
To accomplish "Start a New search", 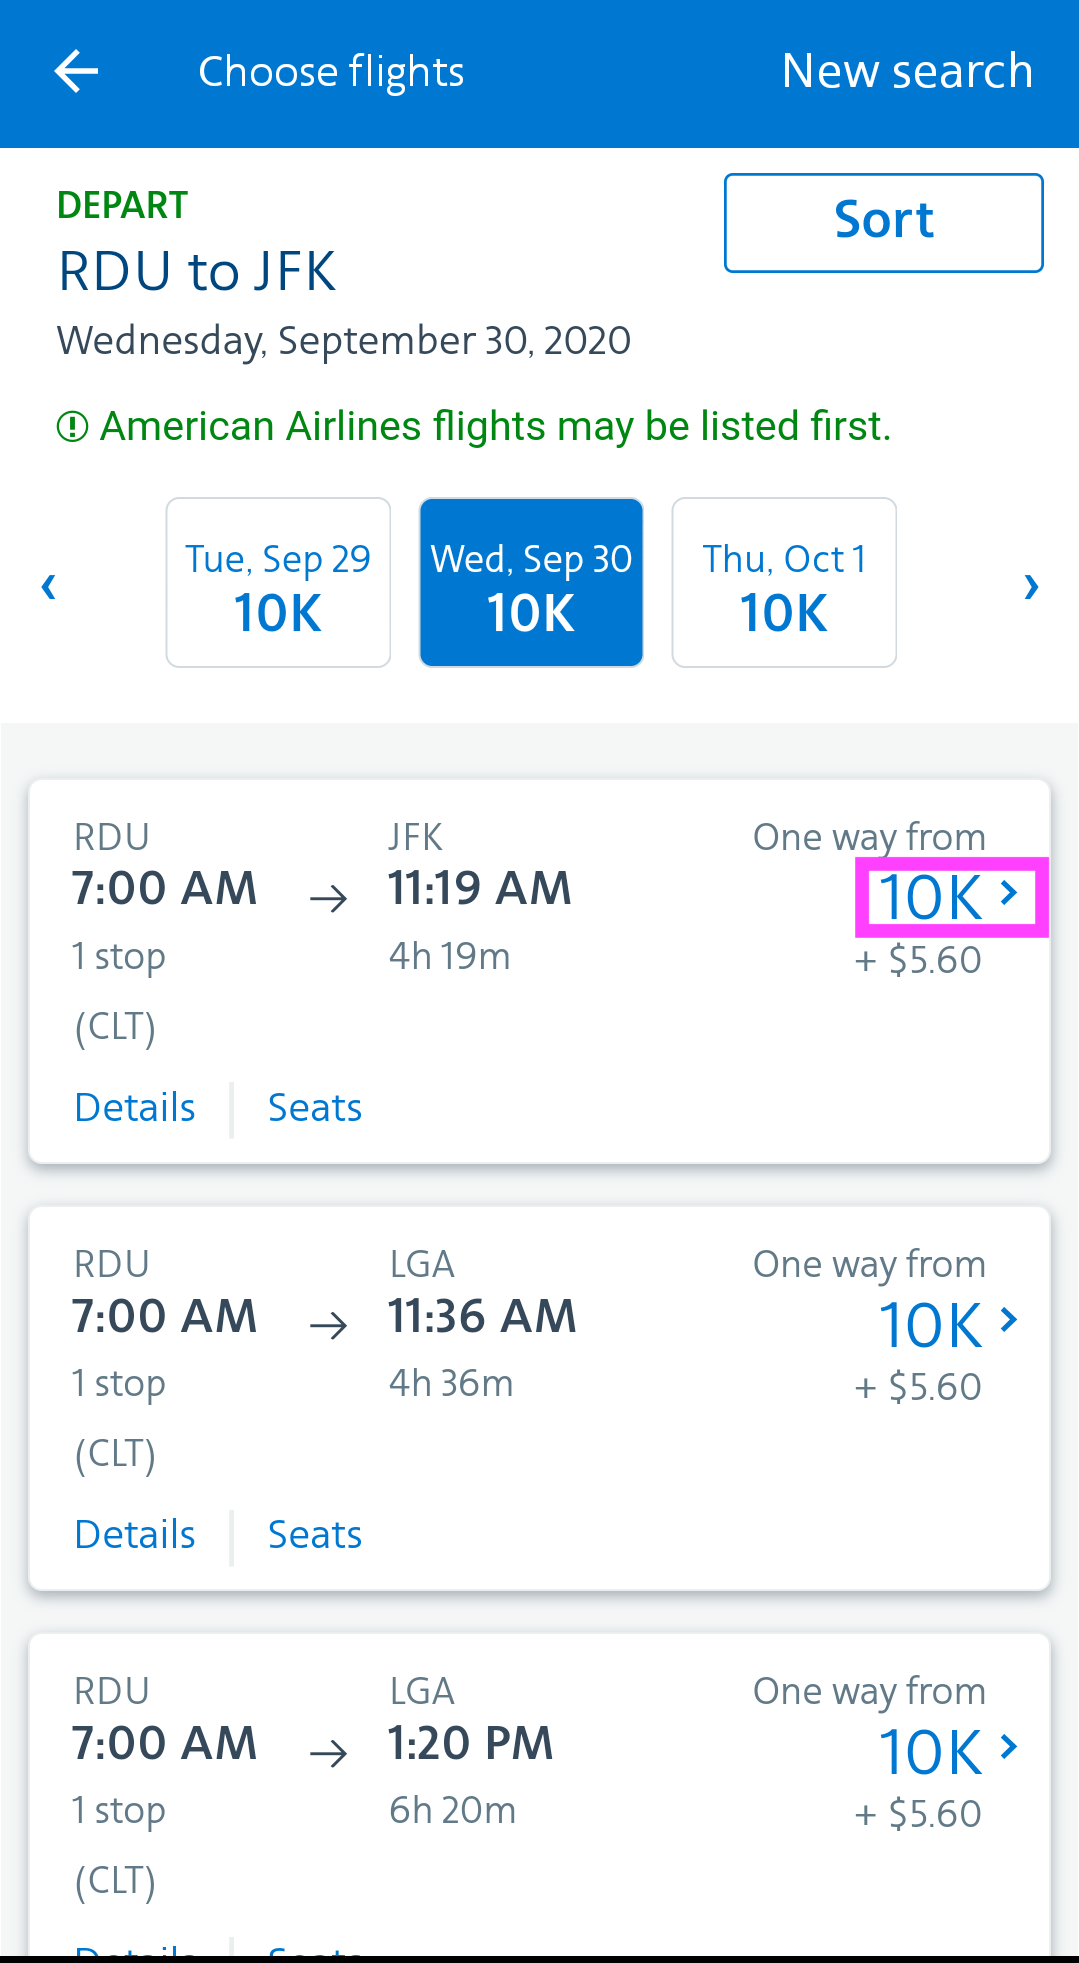I will point(907,72).
